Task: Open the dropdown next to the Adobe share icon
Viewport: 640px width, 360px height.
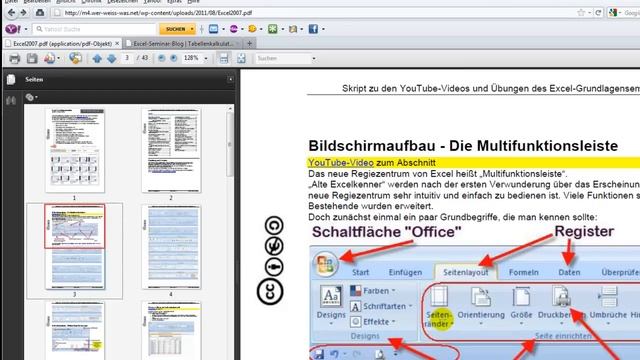Action: coord(59,58)
